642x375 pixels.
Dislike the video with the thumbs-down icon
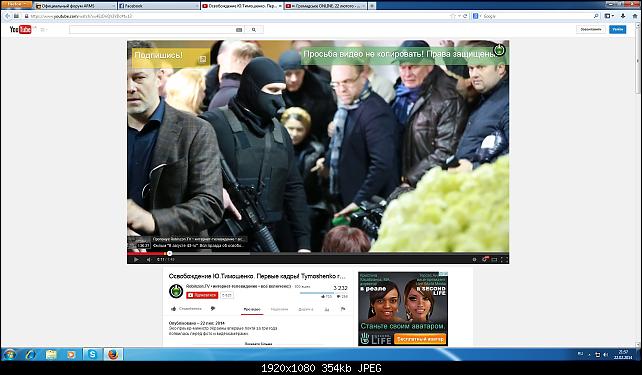(212, 309)
